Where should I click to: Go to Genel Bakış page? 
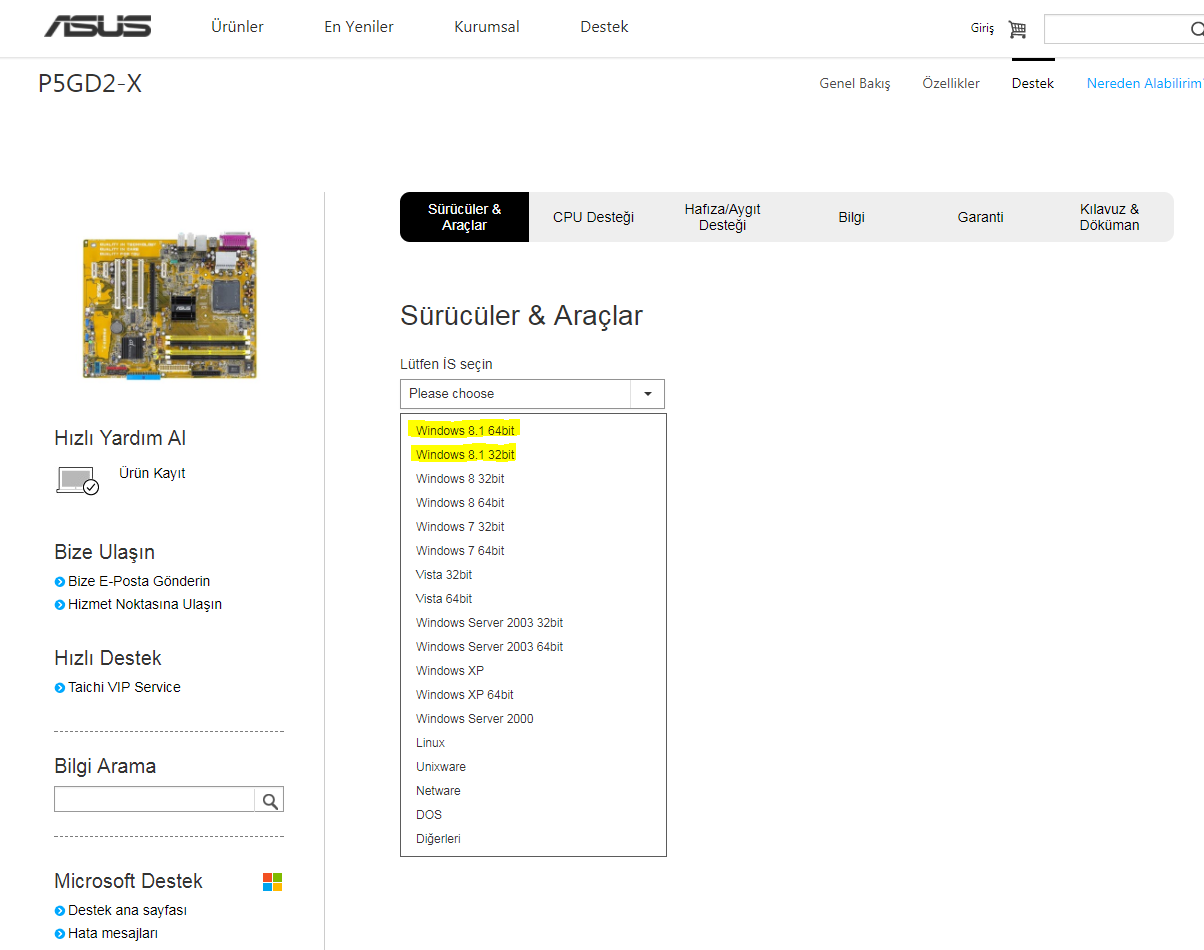tap(855, 84)
